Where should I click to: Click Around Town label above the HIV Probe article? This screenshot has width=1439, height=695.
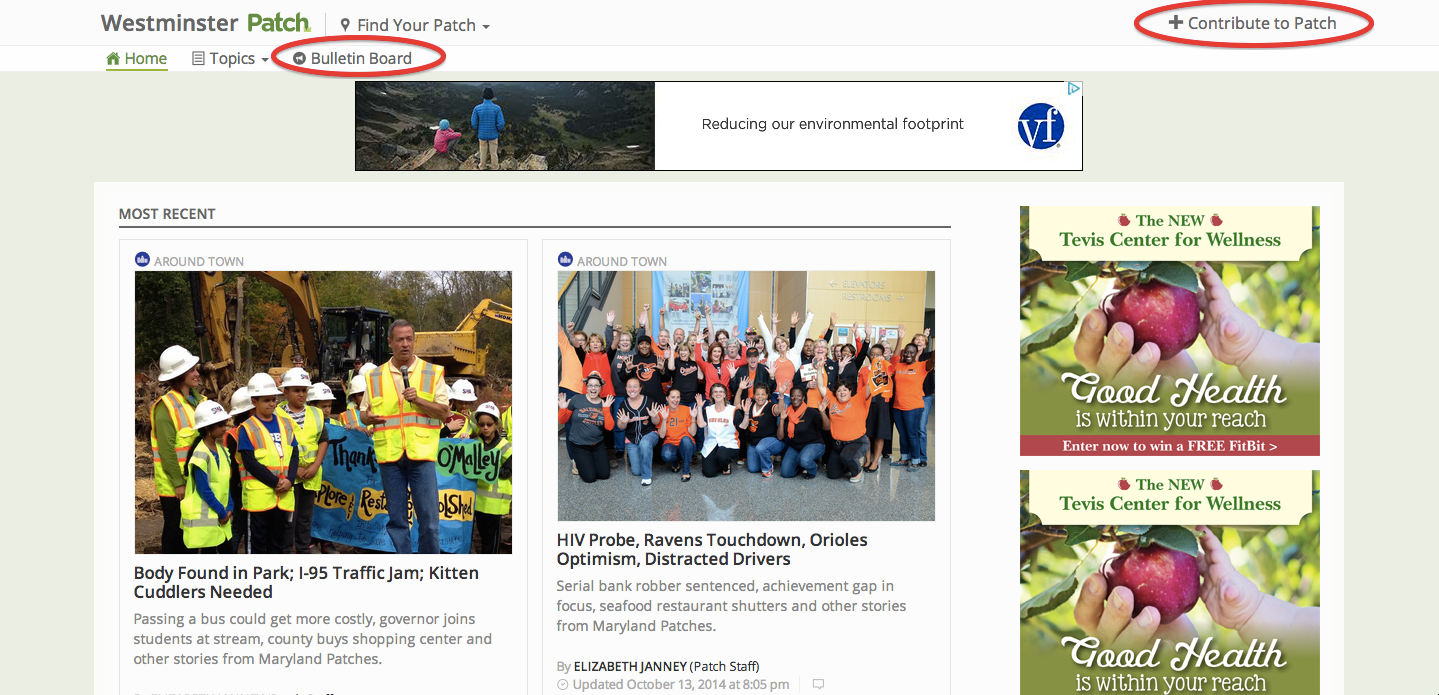(x=621, y=261)
